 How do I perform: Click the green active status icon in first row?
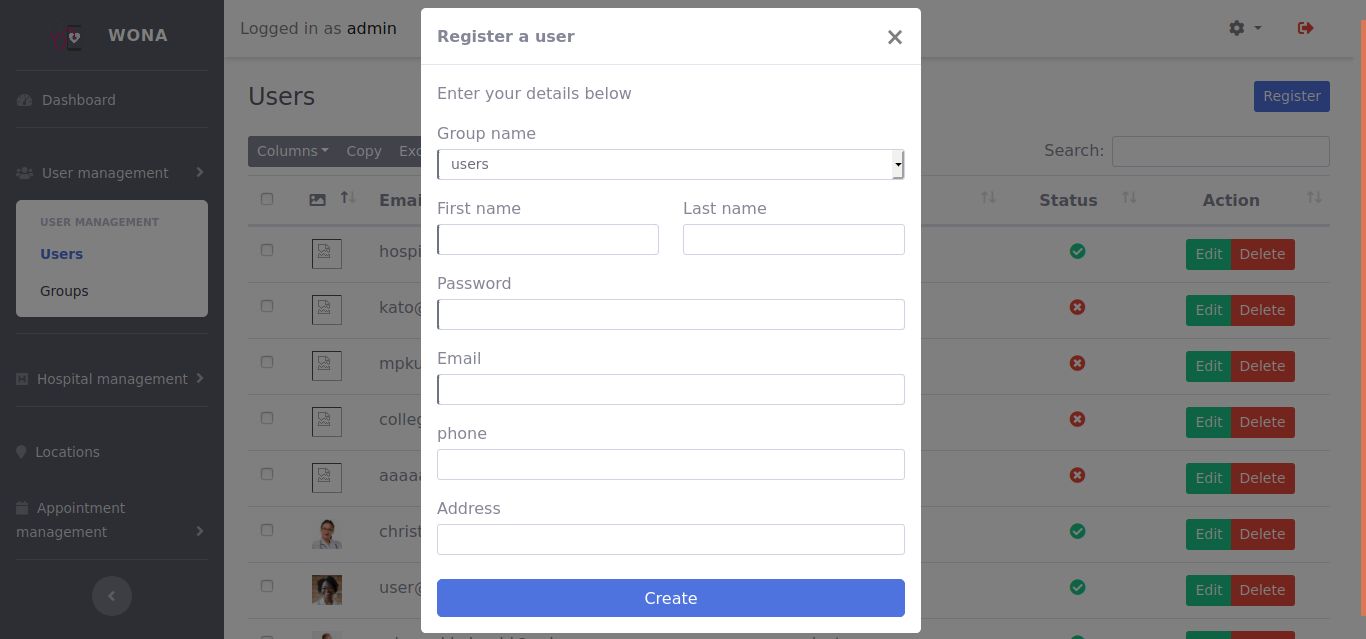[x=1077, y=251]
